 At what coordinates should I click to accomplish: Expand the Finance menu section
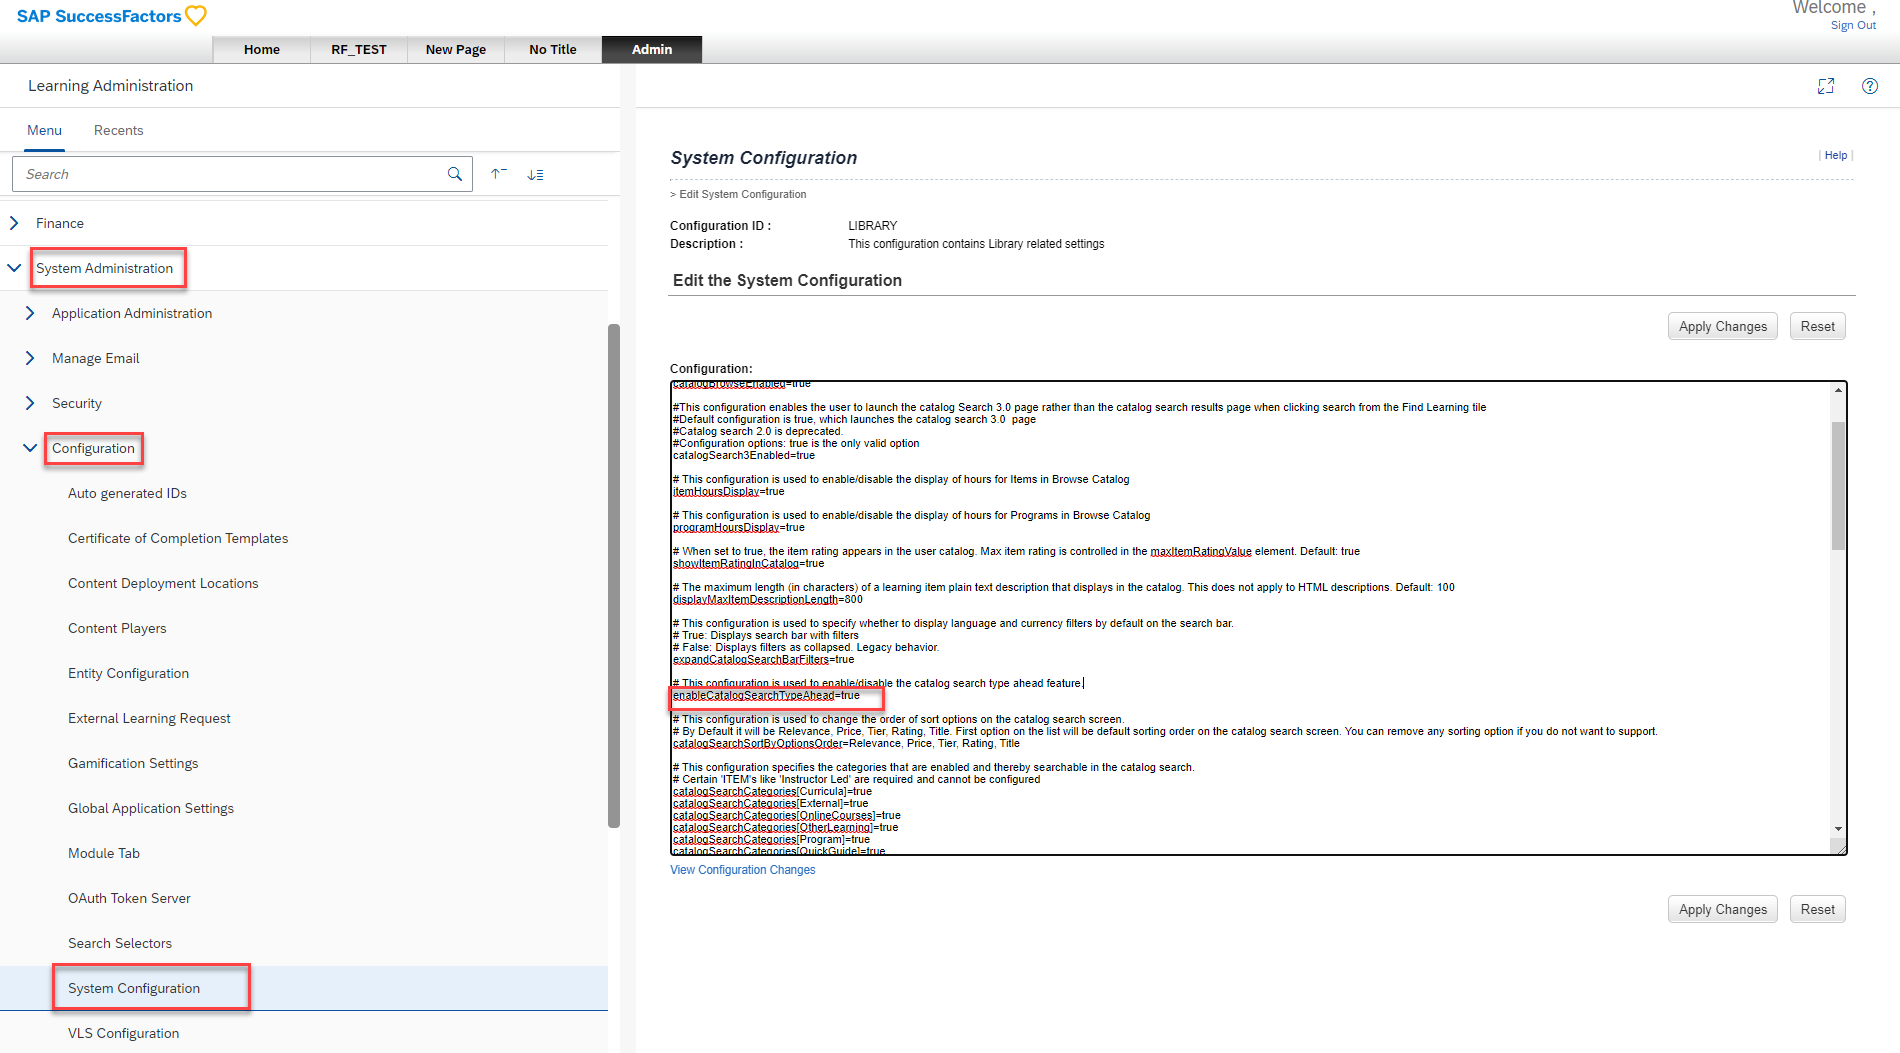point(14,223)
